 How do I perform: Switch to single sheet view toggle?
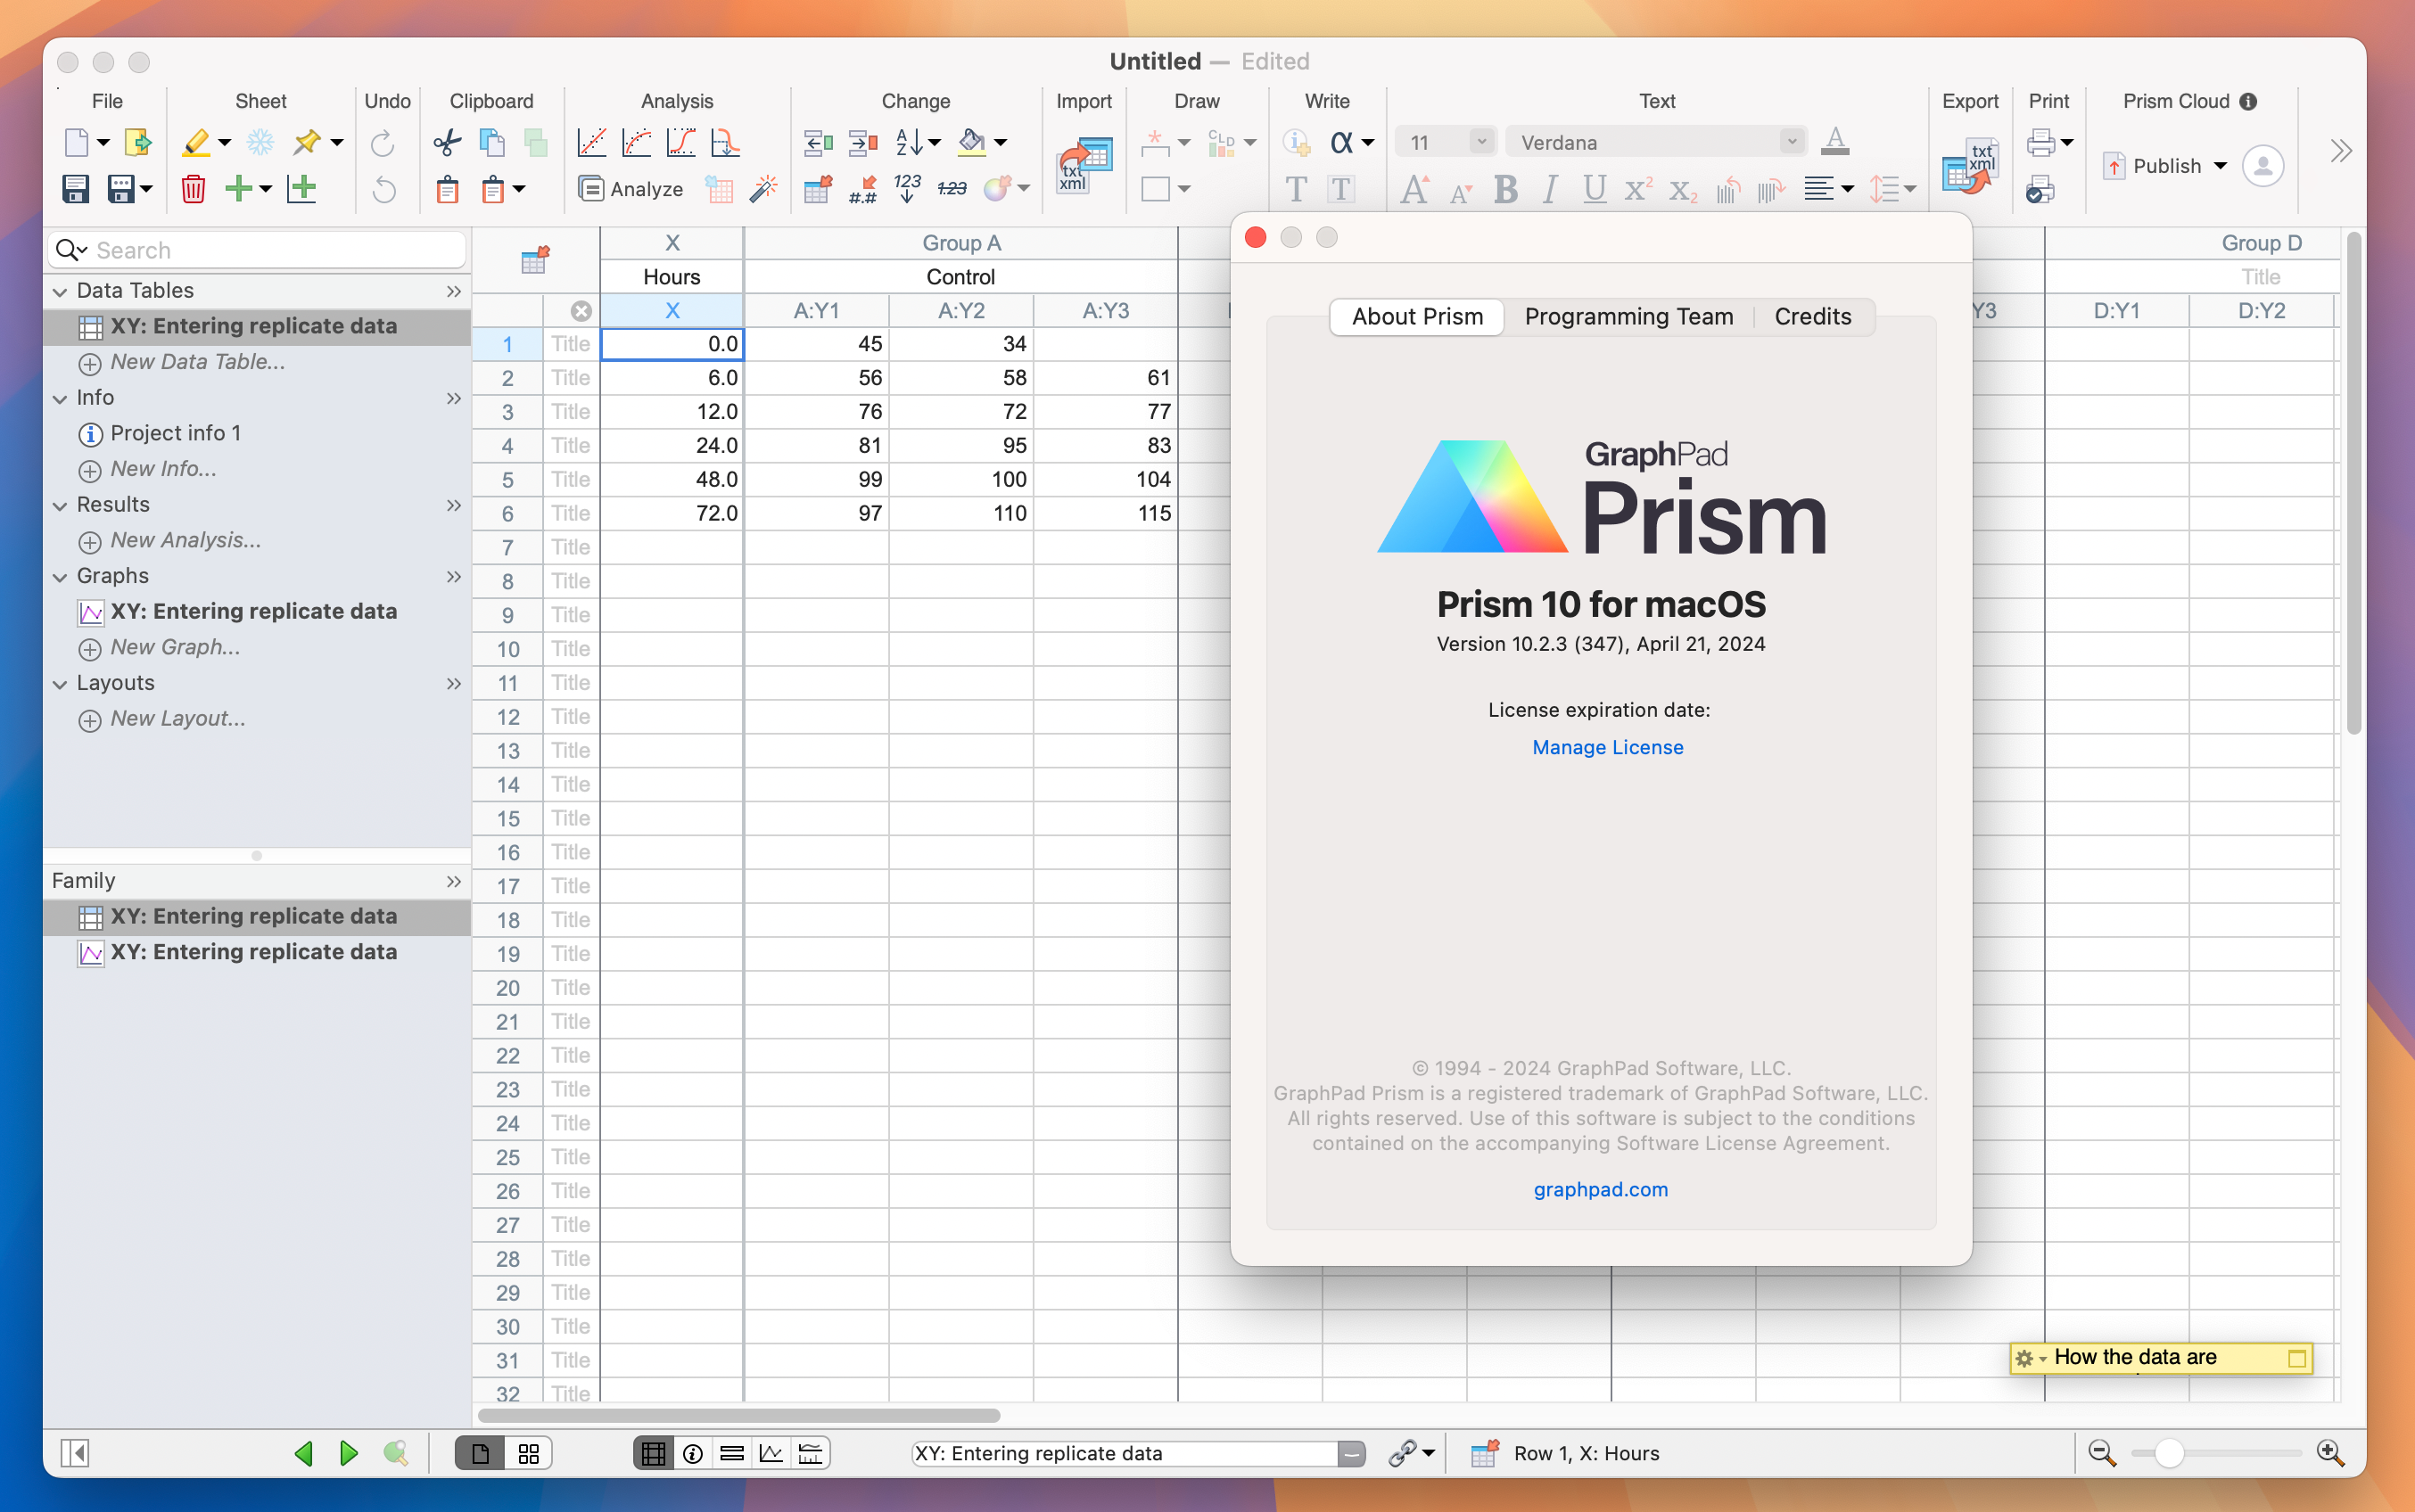click(x=480, y=1453)
